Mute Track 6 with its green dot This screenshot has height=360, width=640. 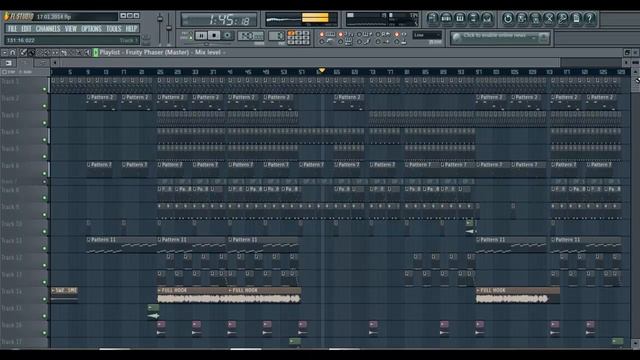(44, 173)
